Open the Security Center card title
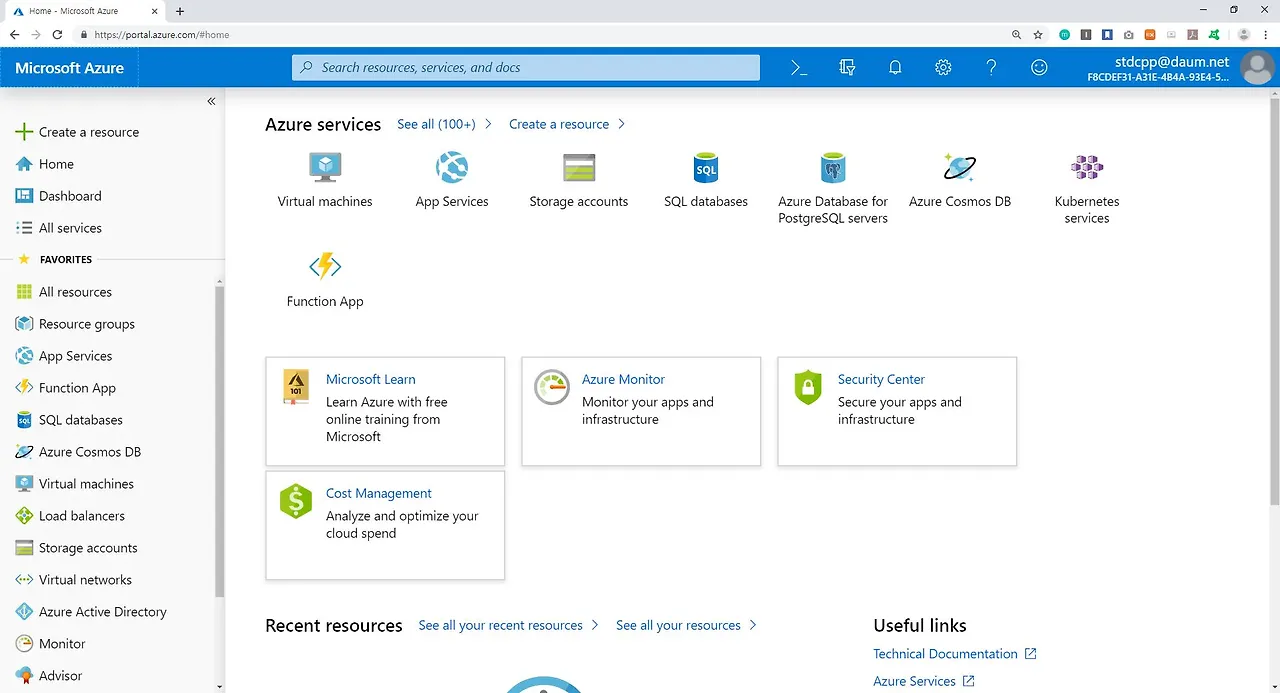This screenshot has height=693, width=1280. (x=881, y=379)
